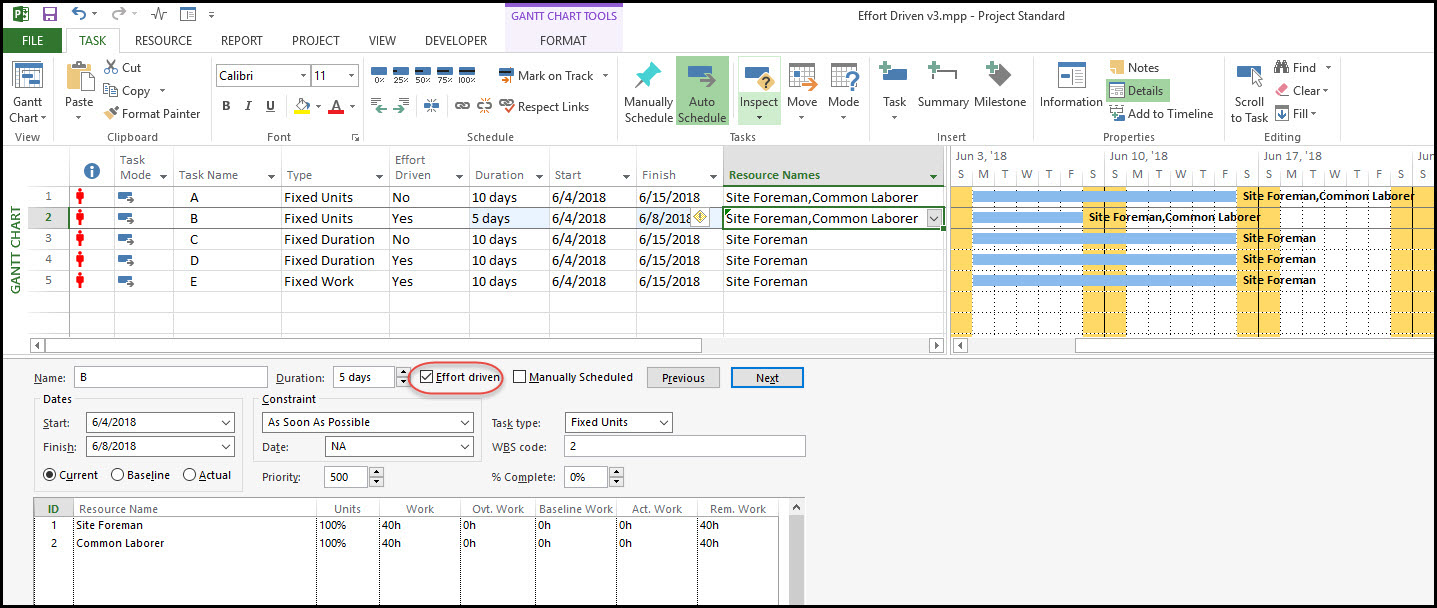Click the Manually Schedule pushpin icon
Viewport: 1437px width, 608px height.
click(648, 78)
